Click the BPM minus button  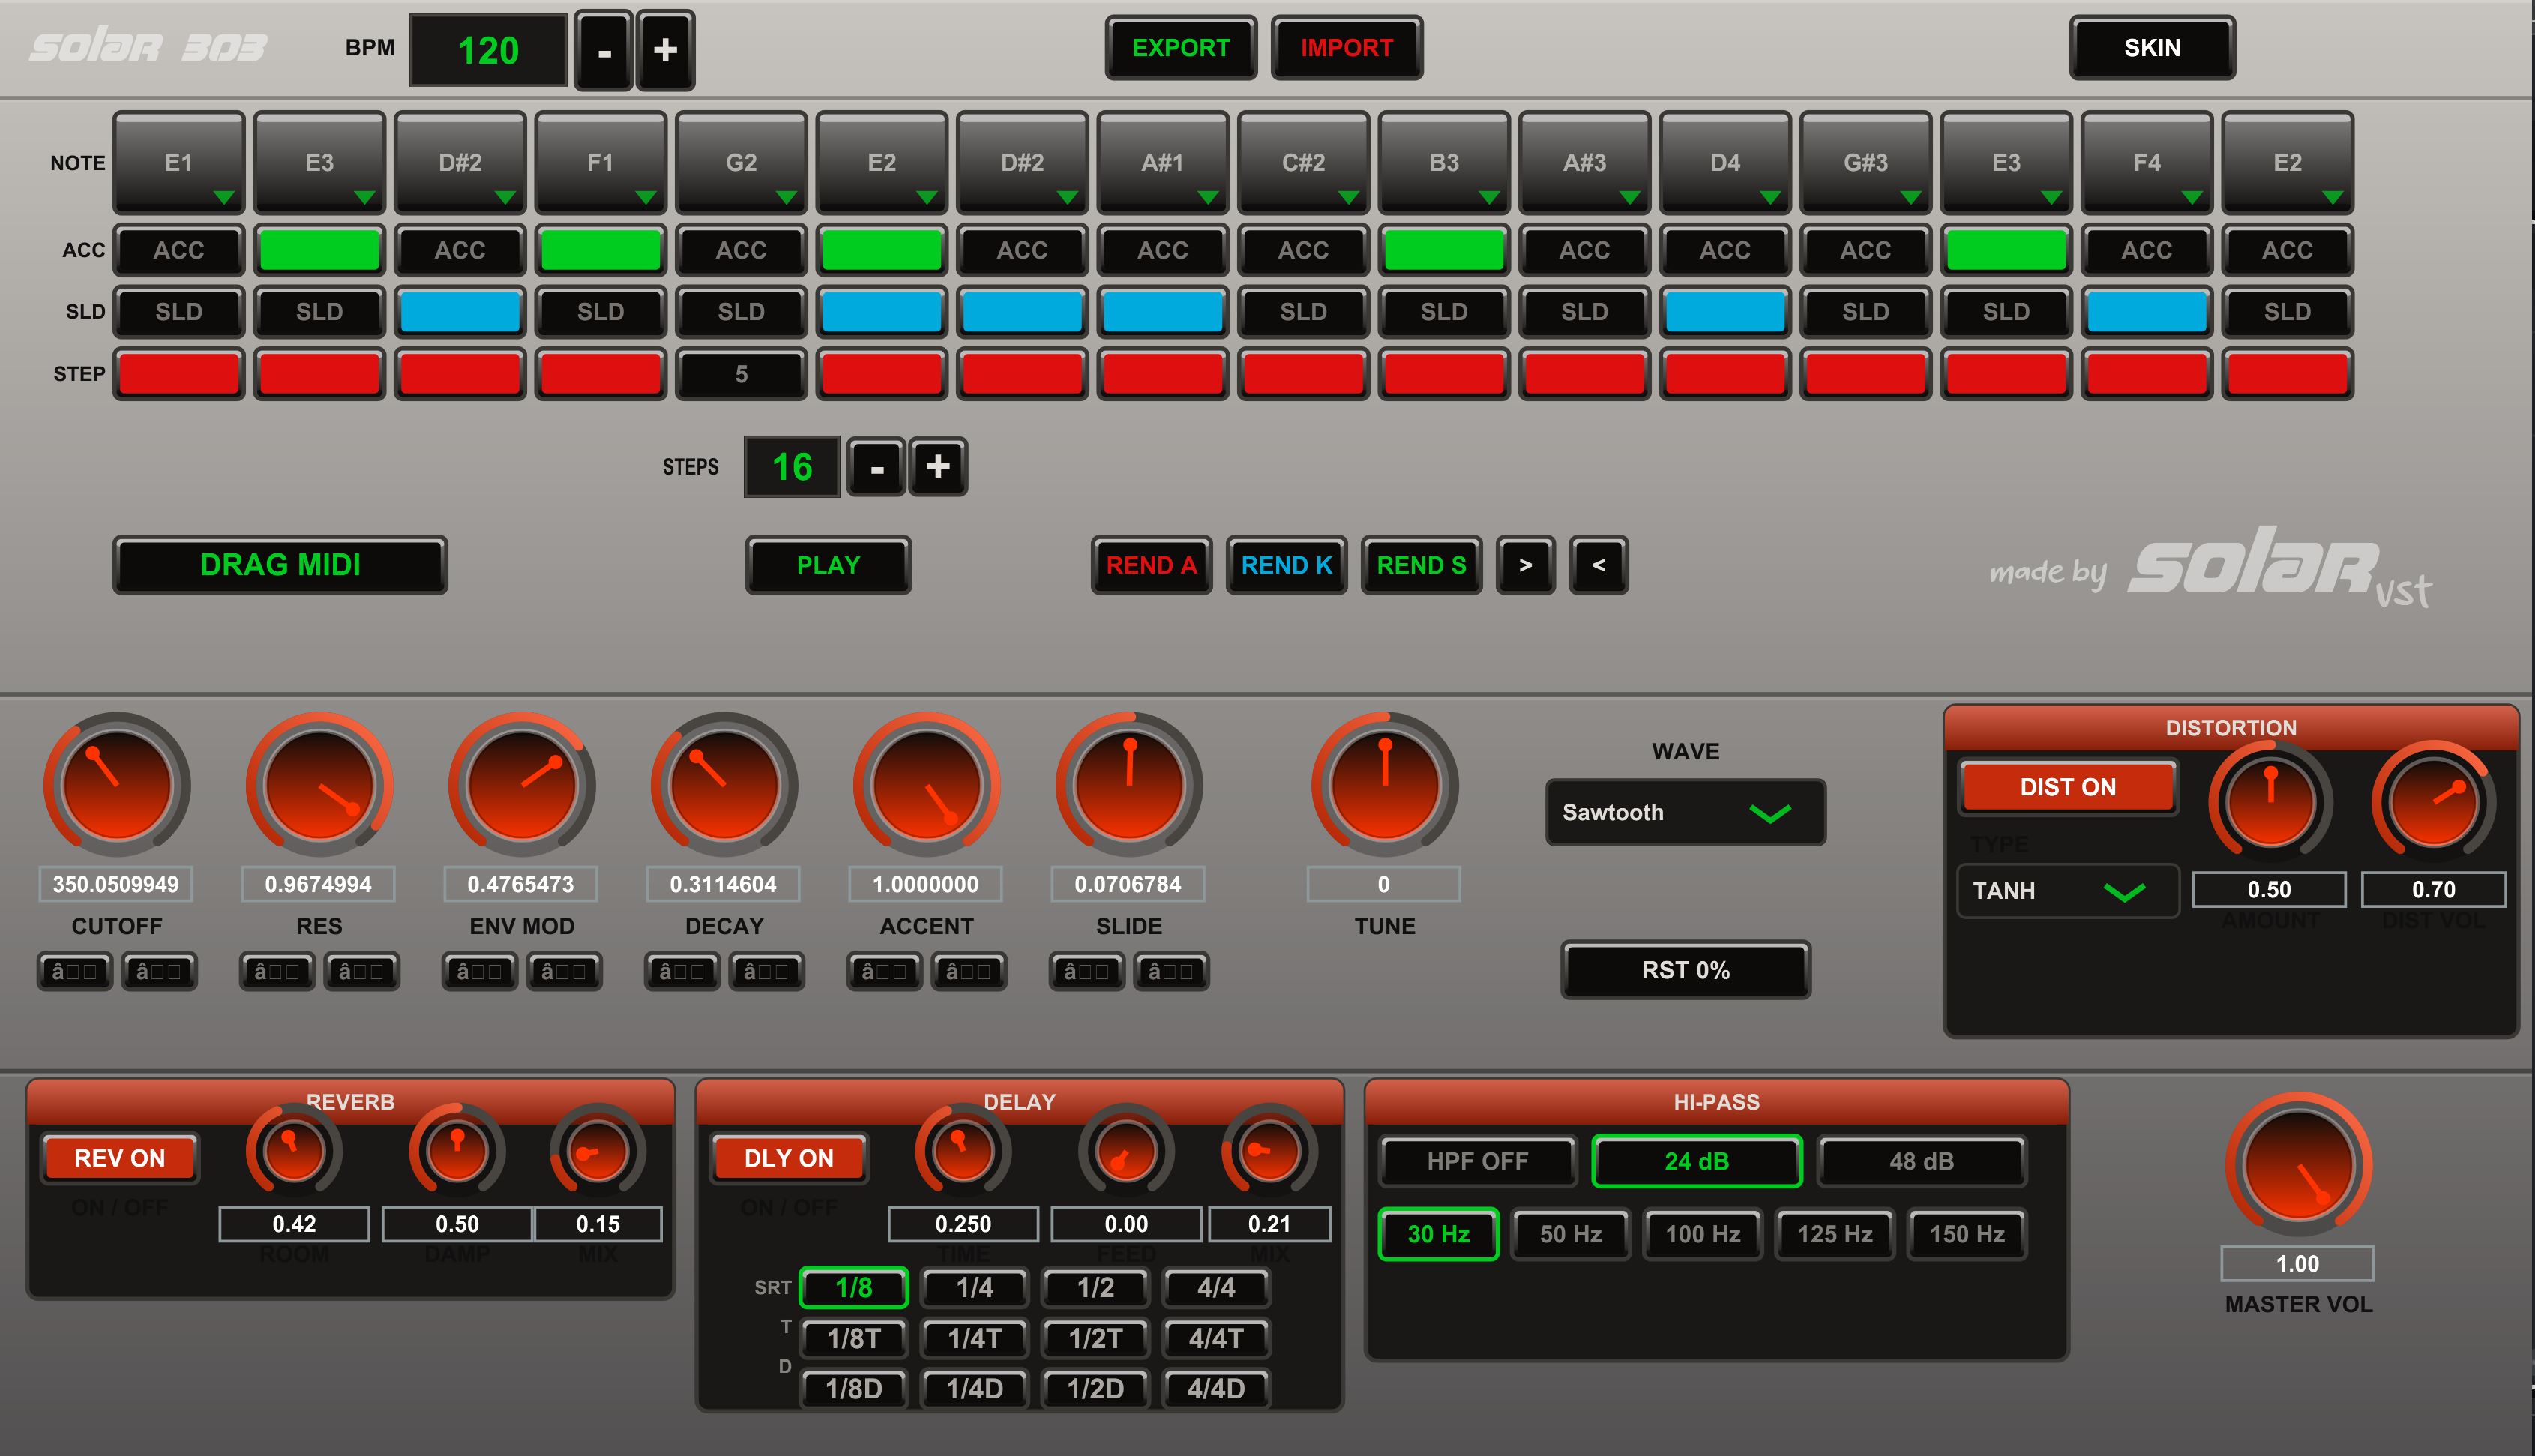[604, 50]
